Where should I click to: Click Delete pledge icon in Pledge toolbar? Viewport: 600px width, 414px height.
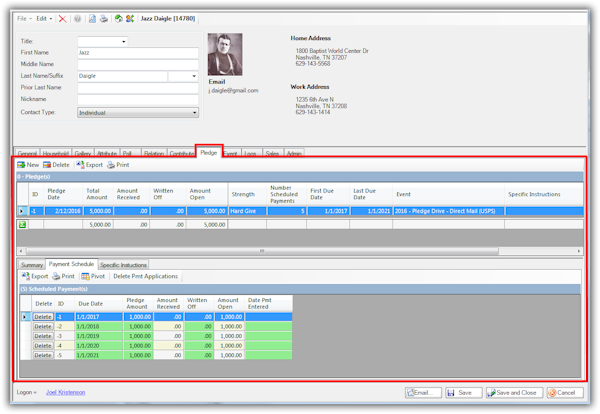[x=56, y=164]
